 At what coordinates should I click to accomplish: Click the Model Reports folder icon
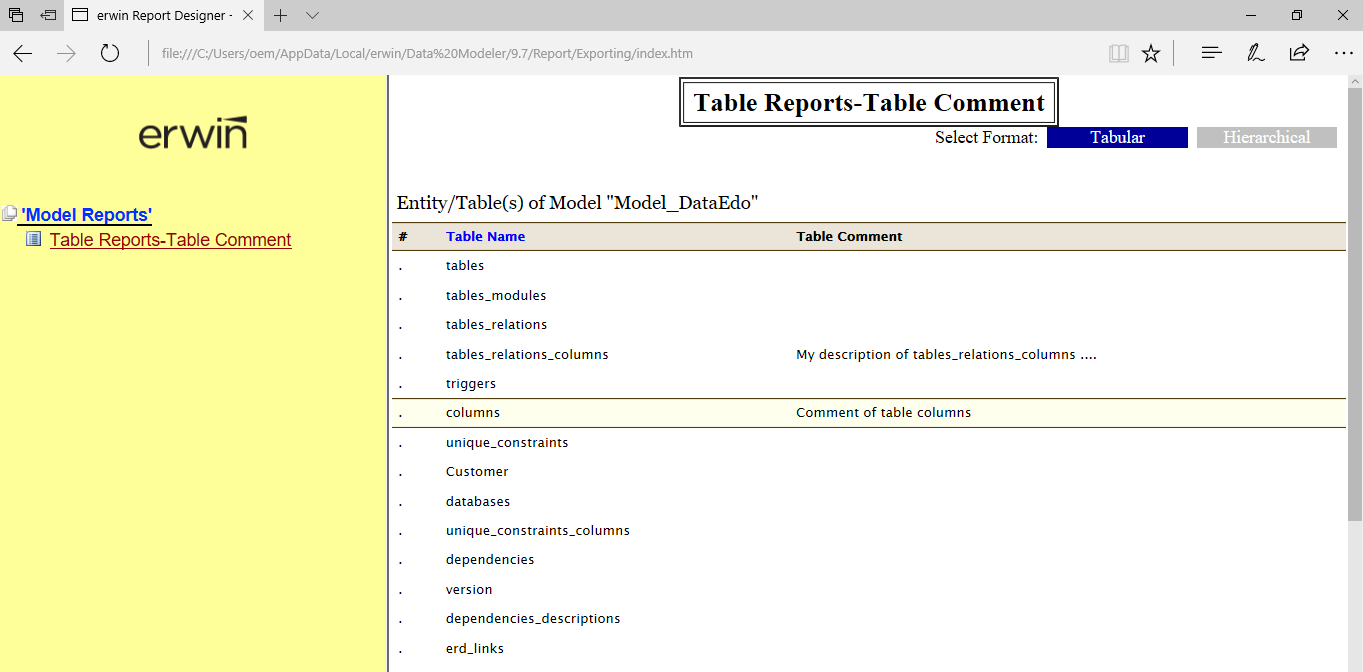(x=10, y=214)
